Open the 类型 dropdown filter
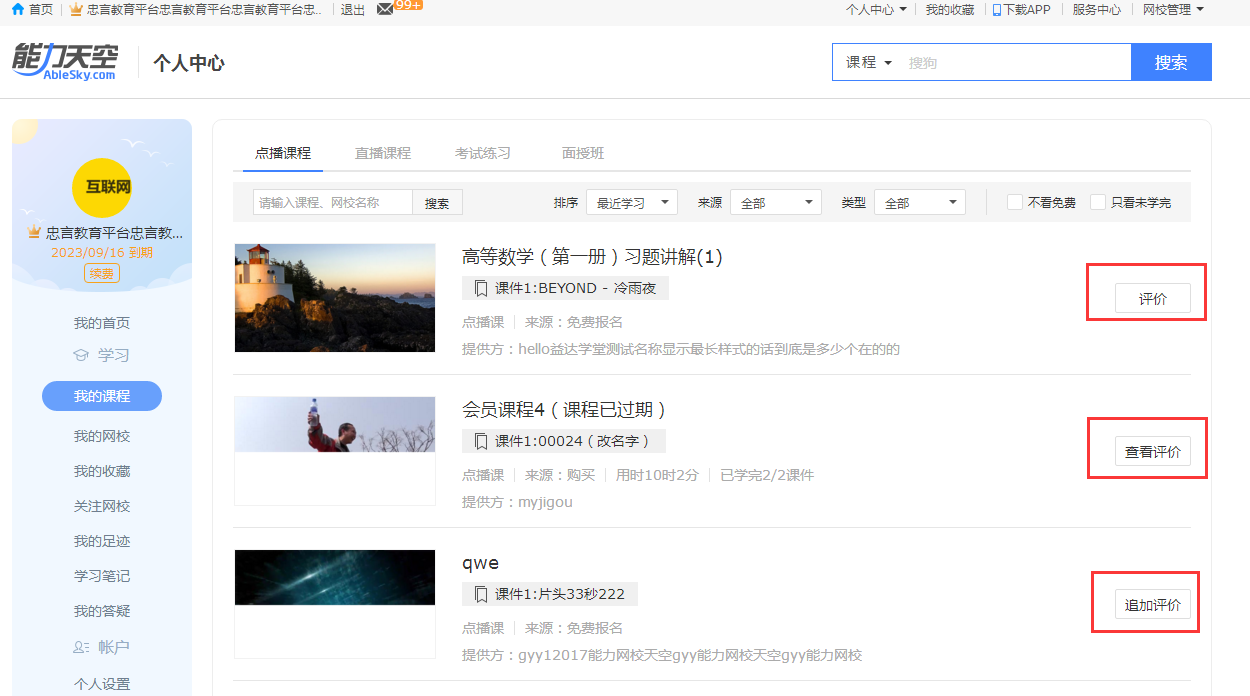This screenshot has height=696, width=1250. tap(920, 202)
